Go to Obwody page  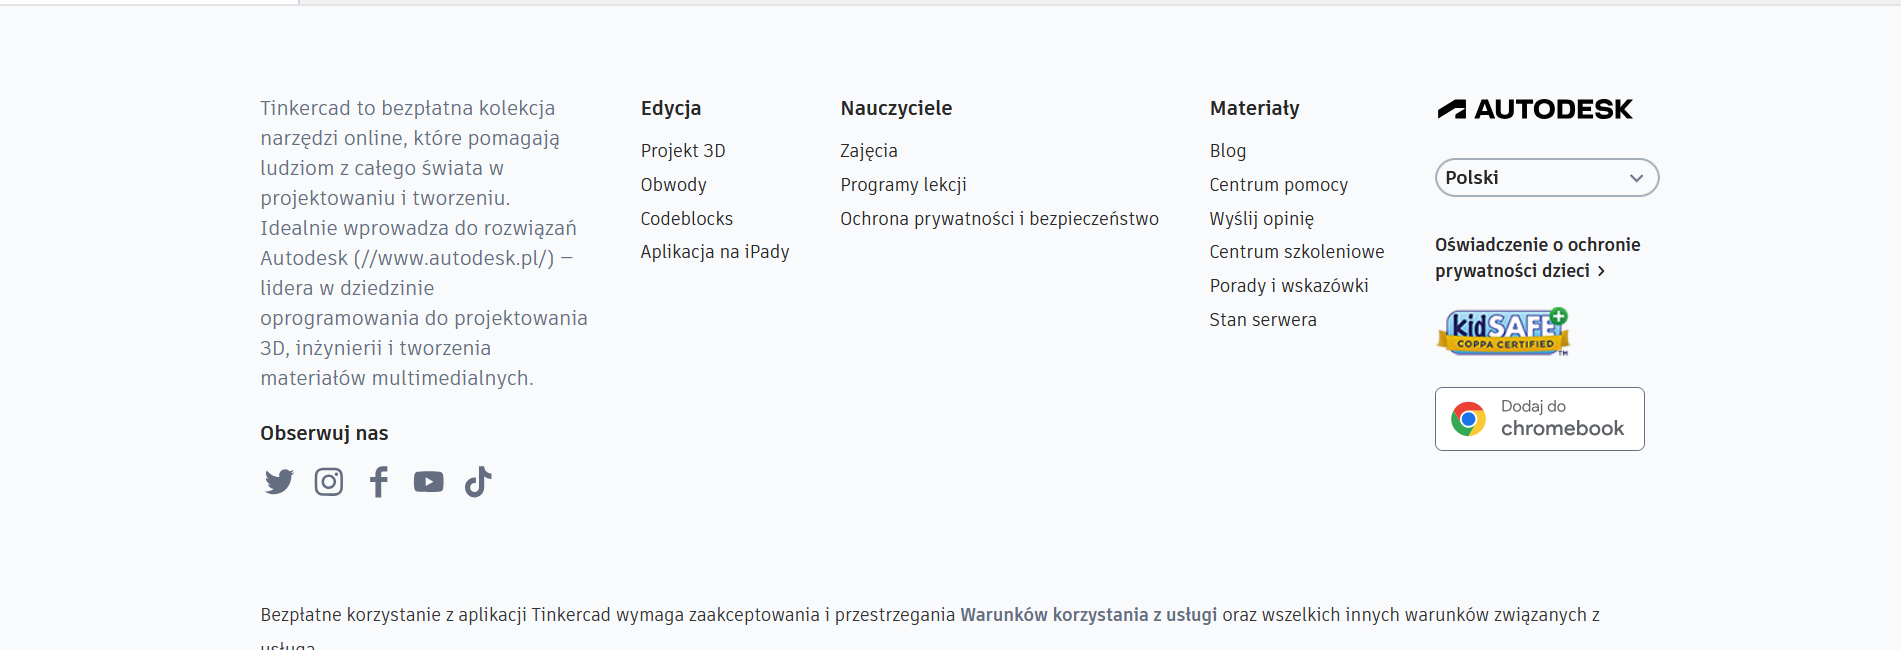tap(673, 185)
